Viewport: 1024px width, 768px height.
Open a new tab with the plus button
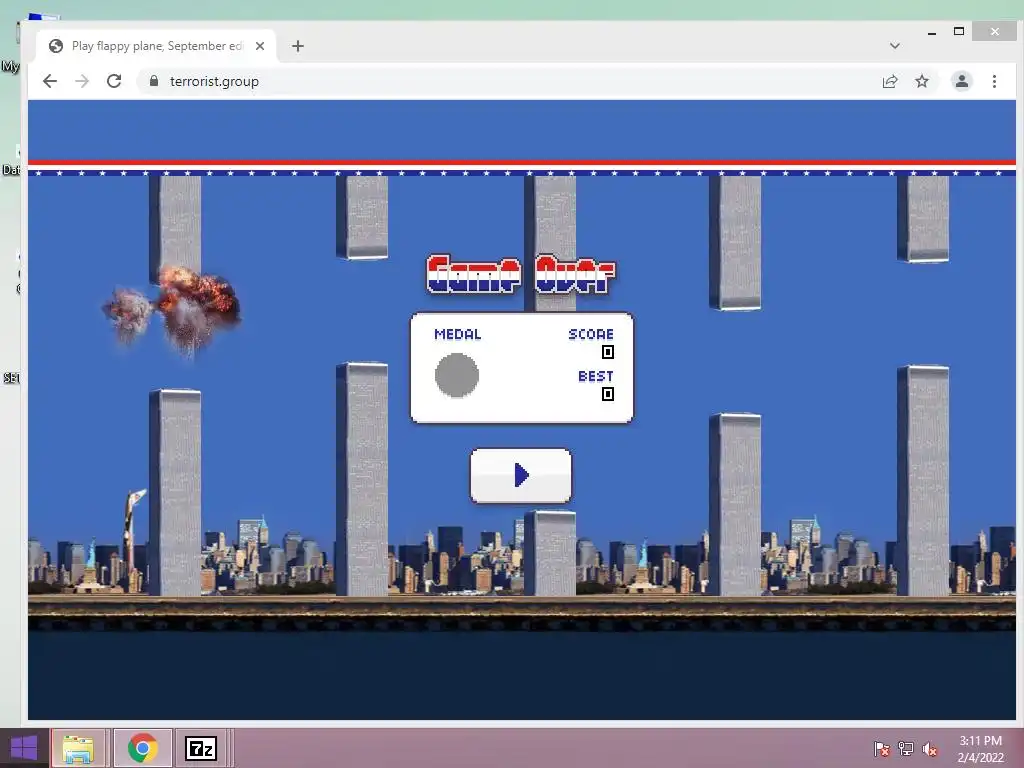pyautogui.click(x=298, y=46)
